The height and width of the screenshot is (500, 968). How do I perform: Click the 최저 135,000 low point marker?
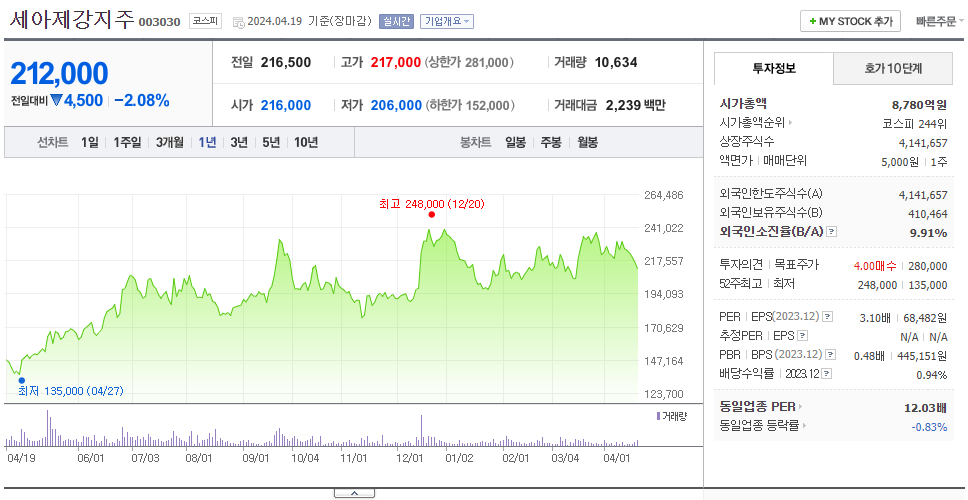[22, 380]
